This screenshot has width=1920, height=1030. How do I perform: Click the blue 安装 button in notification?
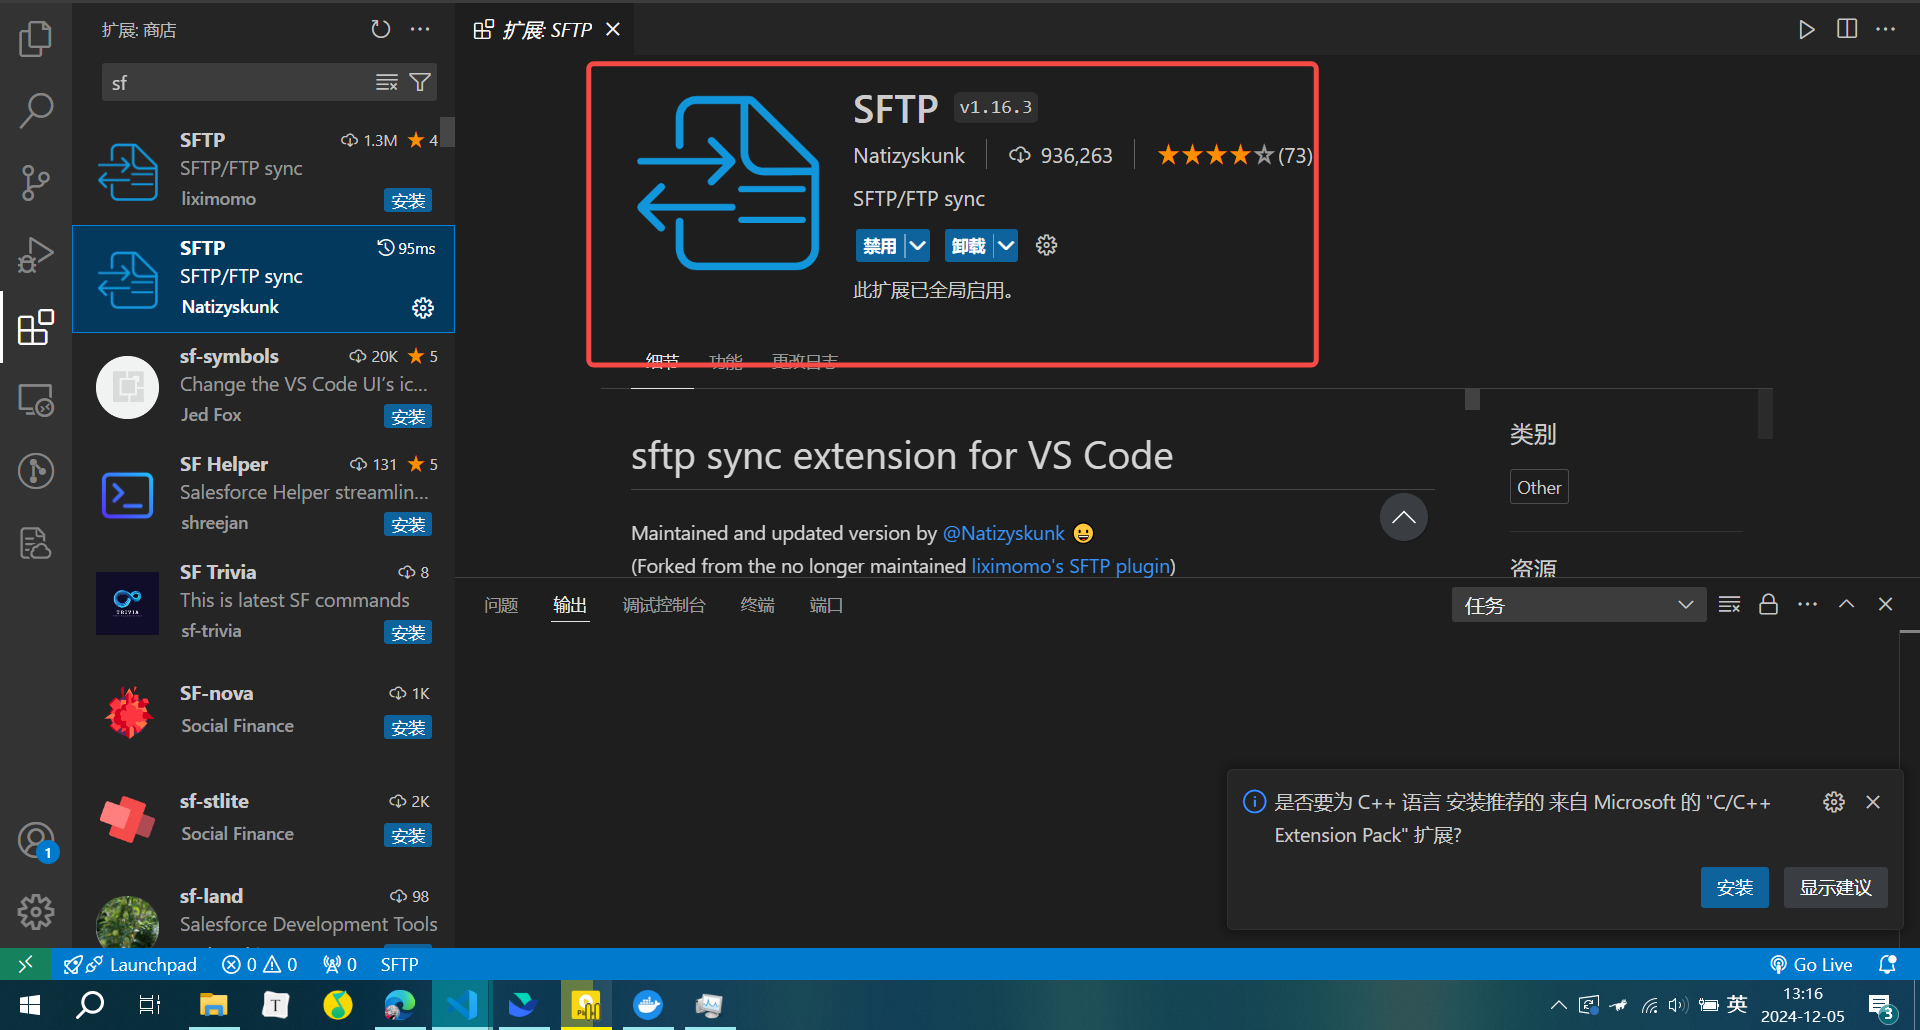coord(1735,887)
